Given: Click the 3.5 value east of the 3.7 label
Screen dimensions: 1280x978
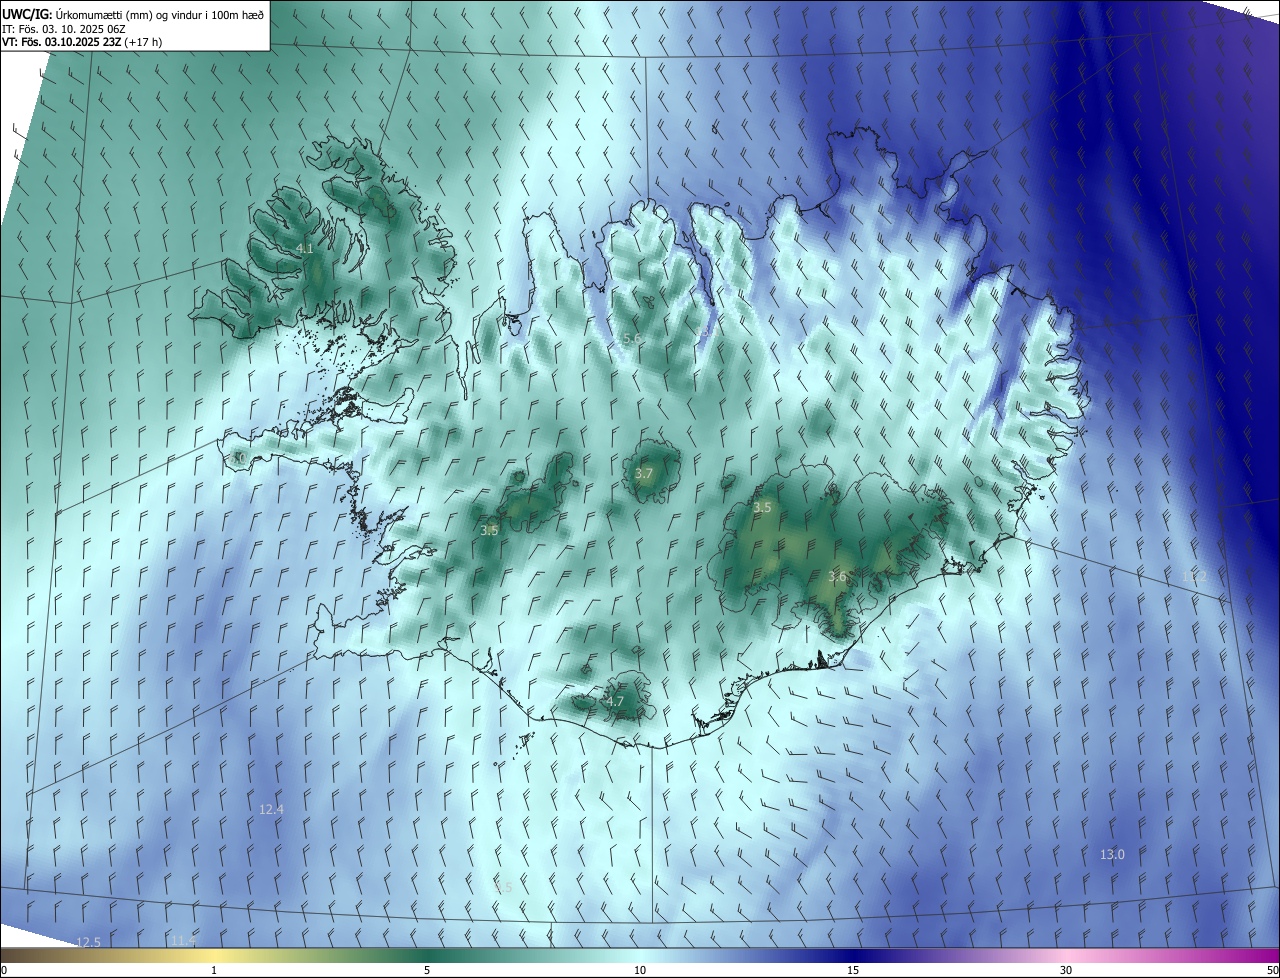Looking at the screenshot, I should (762, 508).
